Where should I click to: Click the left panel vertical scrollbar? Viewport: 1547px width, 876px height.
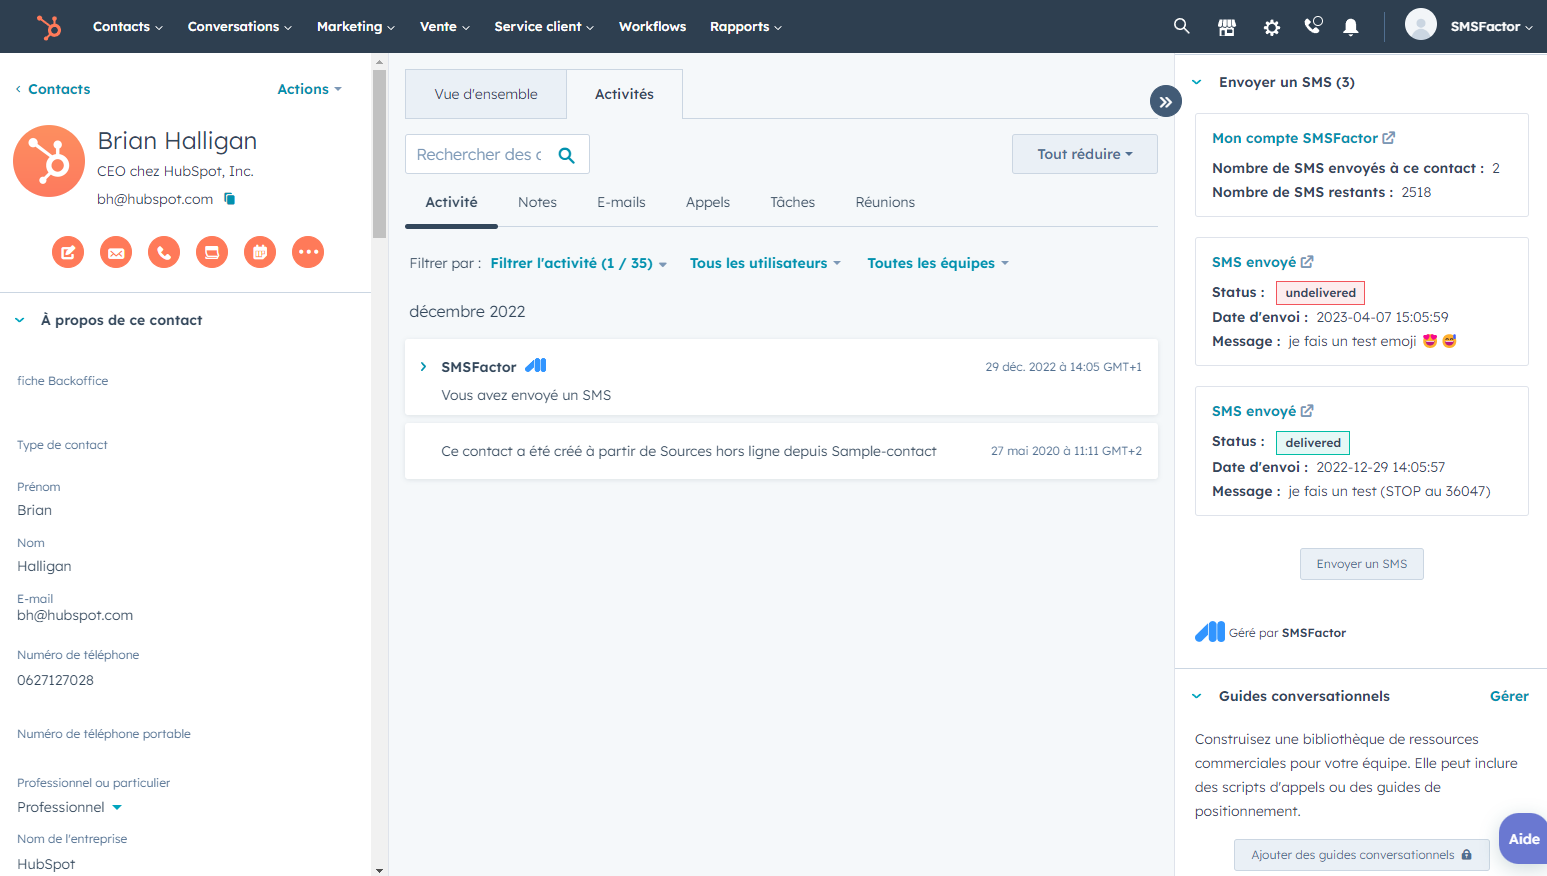click(379, 152)
